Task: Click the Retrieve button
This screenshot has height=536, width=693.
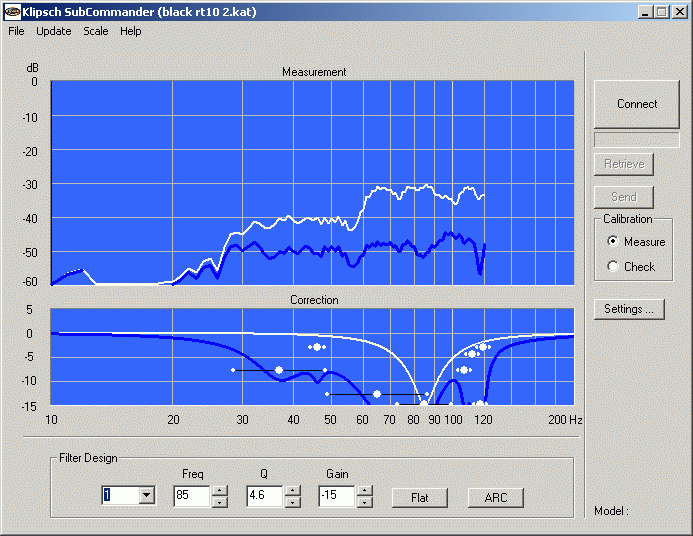Action: click(624, 164)
